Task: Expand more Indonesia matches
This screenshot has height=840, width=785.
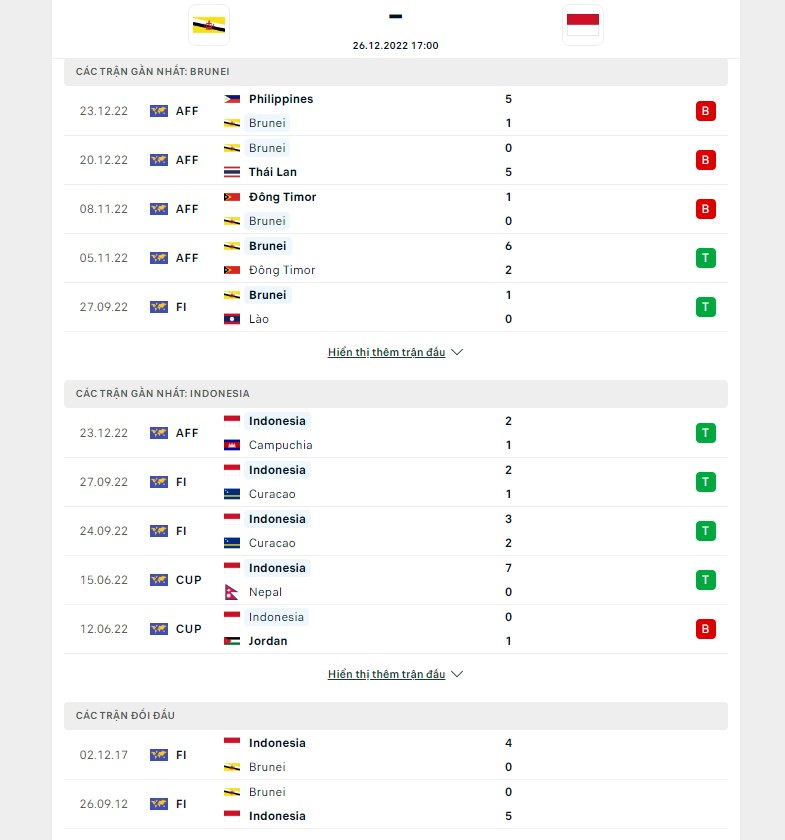Action: tap(395, 675)
